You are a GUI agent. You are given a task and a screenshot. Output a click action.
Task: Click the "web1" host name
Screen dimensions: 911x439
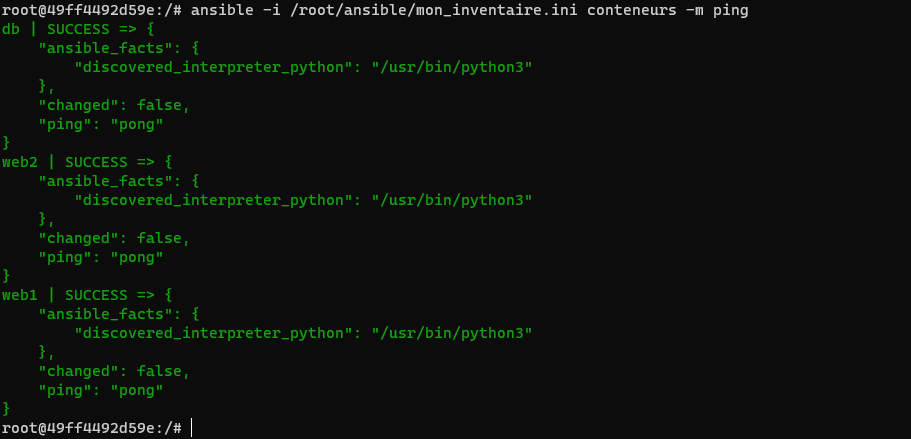click(20, 295)
